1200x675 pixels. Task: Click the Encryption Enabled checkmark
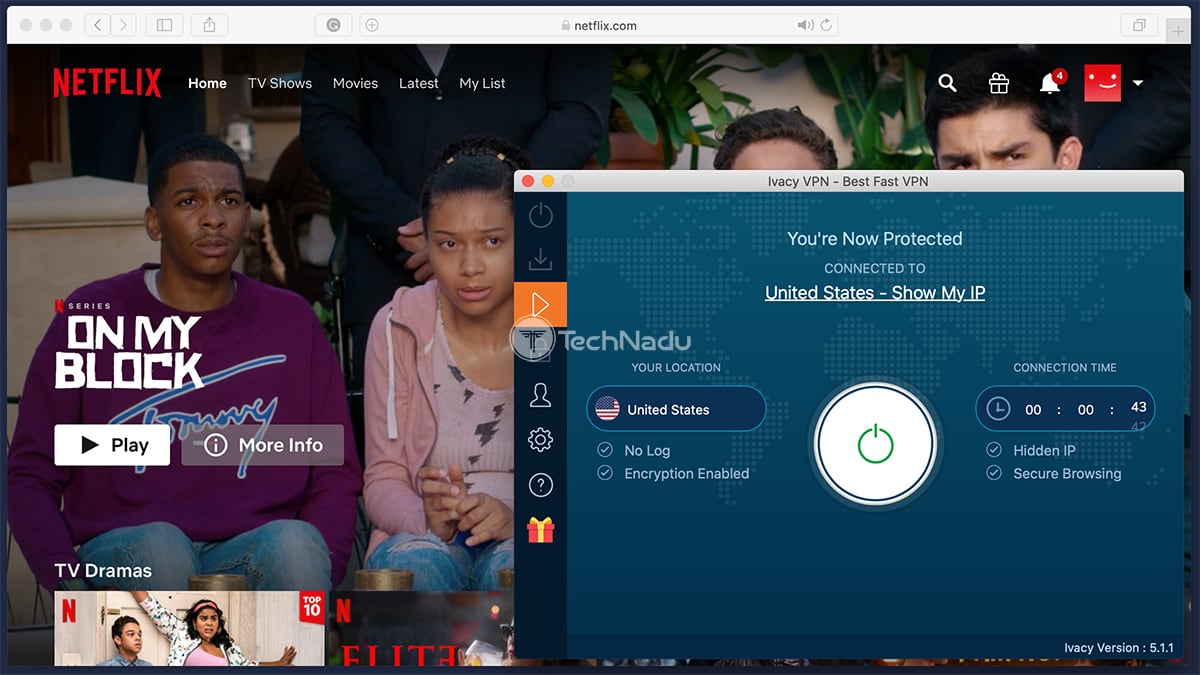point(605,473)
